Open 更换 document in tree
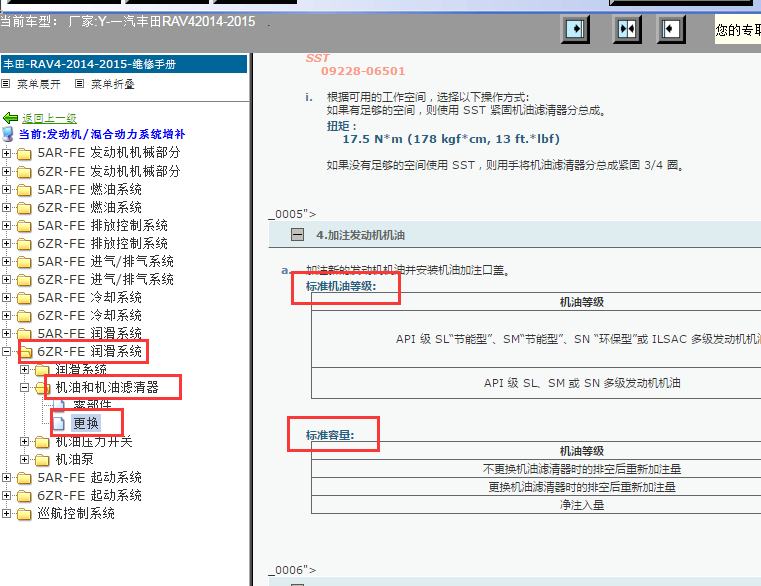The image size is (761, 586). [86, 423]
